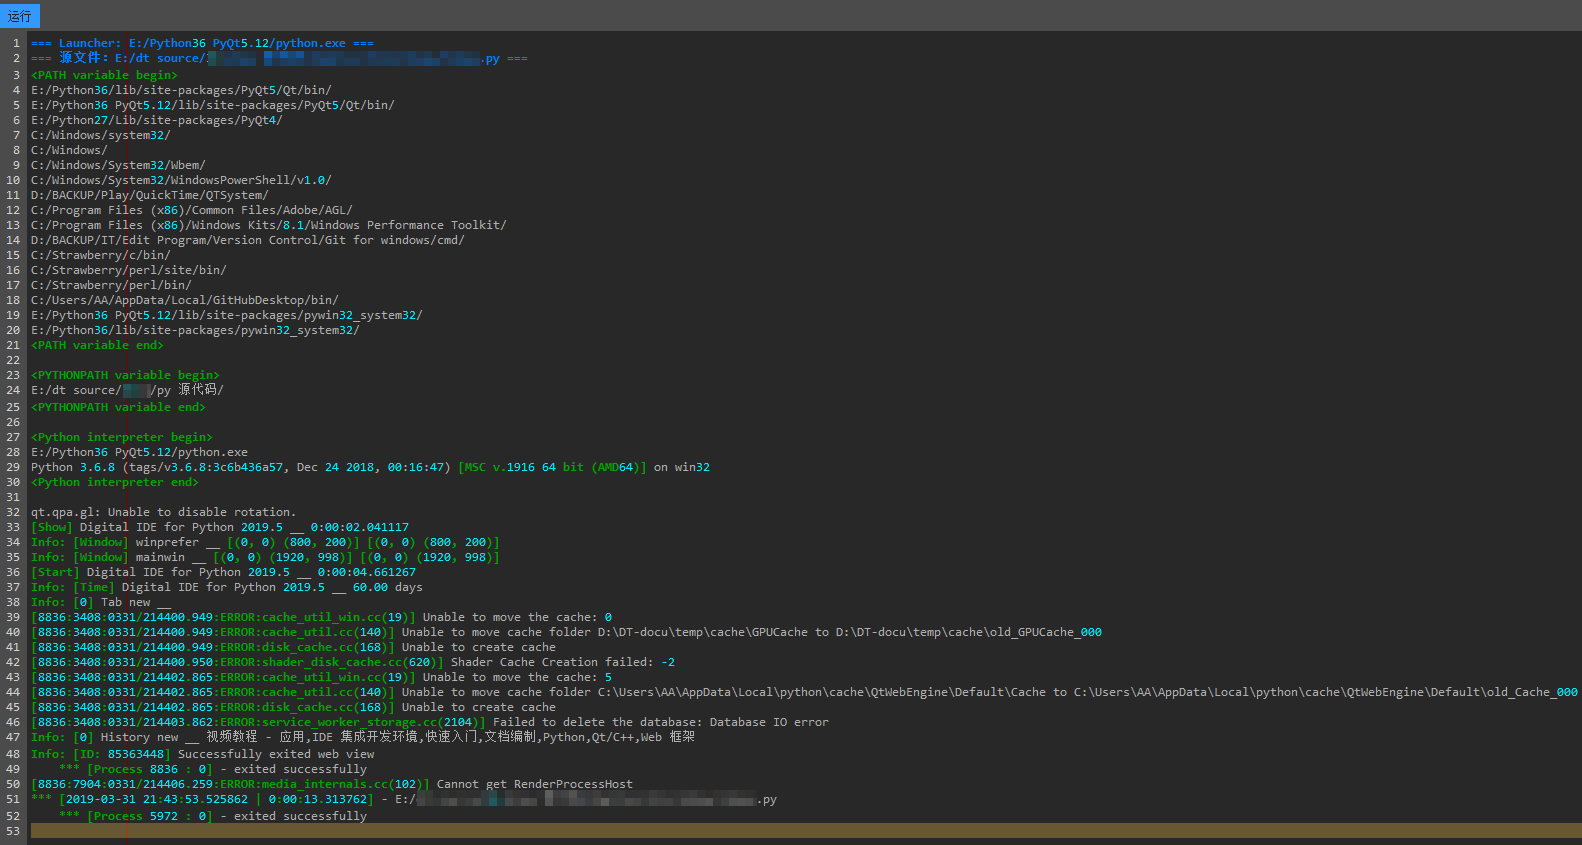This screenshot has width=1582, height=845.
Task: Click 'Unable to move the cache: 5' error
Action: point(321,677)
